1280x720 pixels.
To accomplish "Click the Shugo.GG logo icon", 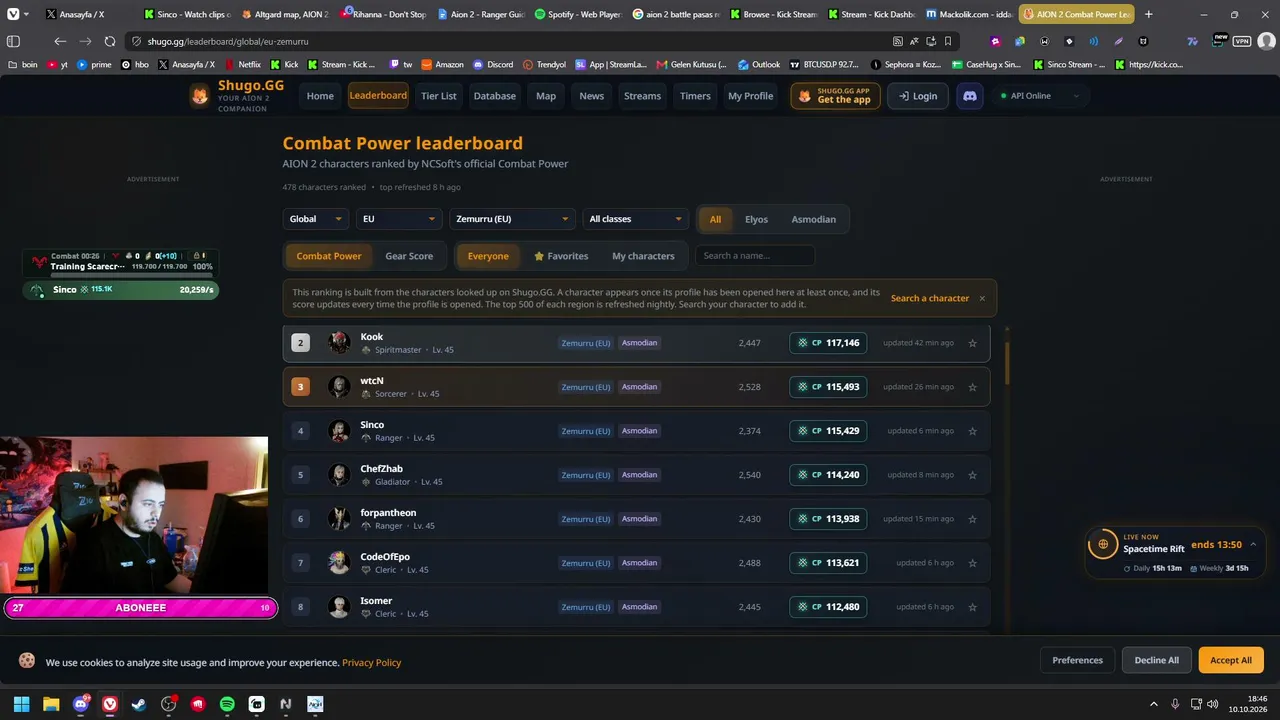I will pyautogui.click(x=201, y=96).
